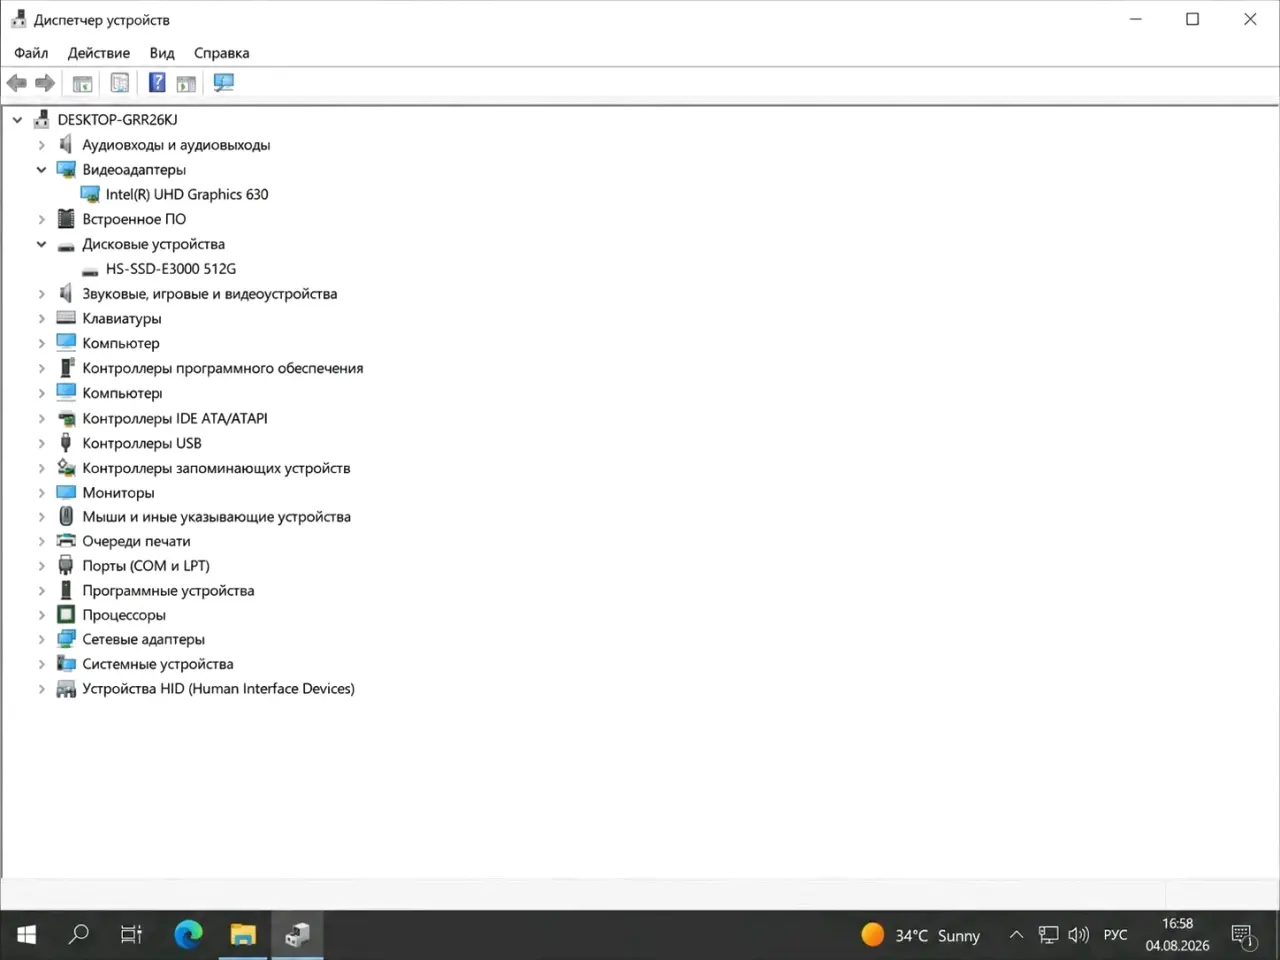Open the Вид menu
This screenshot has width=1280, height=960.
pos(162,53)
